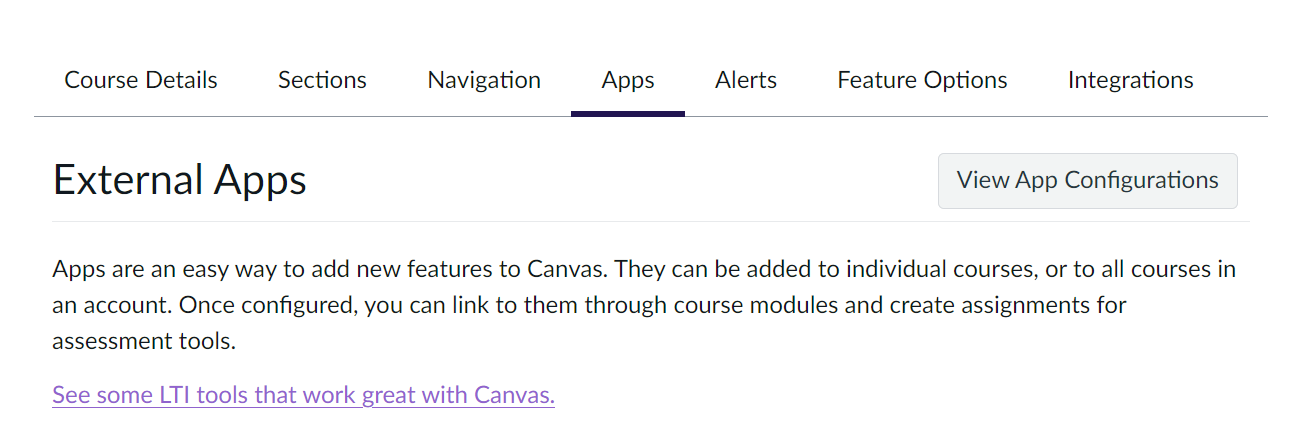This screenshot has height=433, width=1308.
Task: Click the word "Feature" in the tab bar
Action: [x=876, y=80]
